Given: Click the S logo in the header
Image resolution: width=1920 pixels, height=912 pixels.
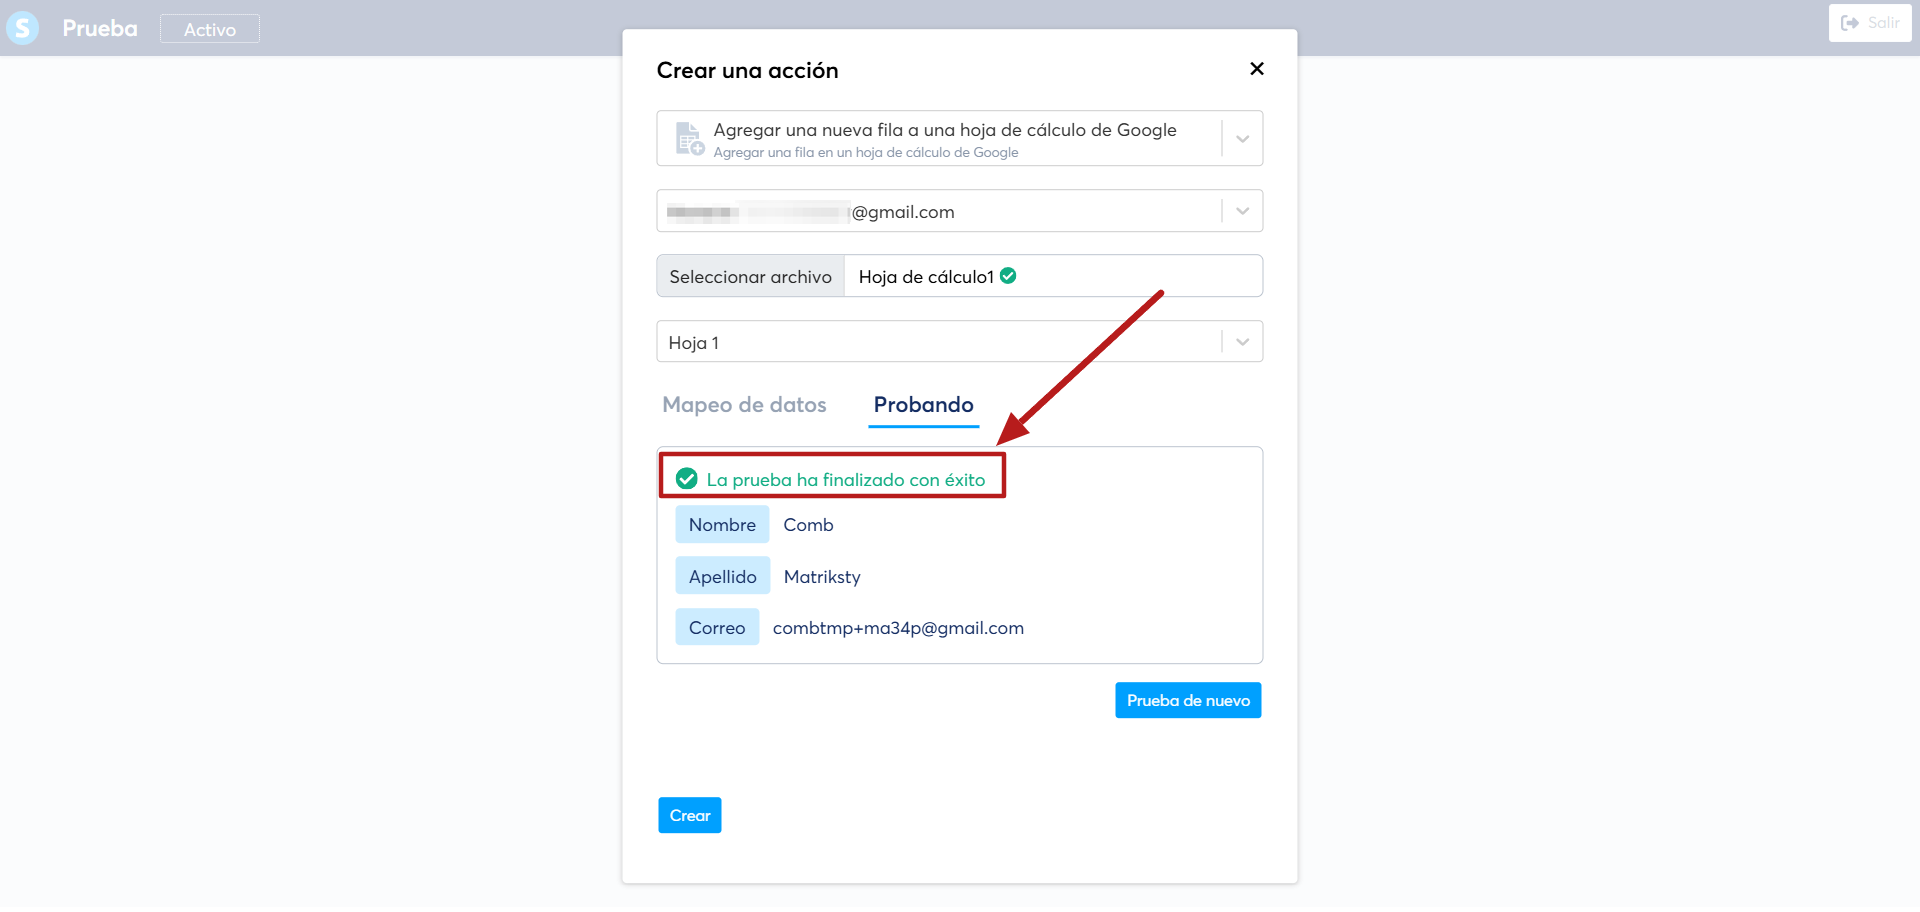Looking at the screenshot, I should pyautogui.click(x=22, y=27).
